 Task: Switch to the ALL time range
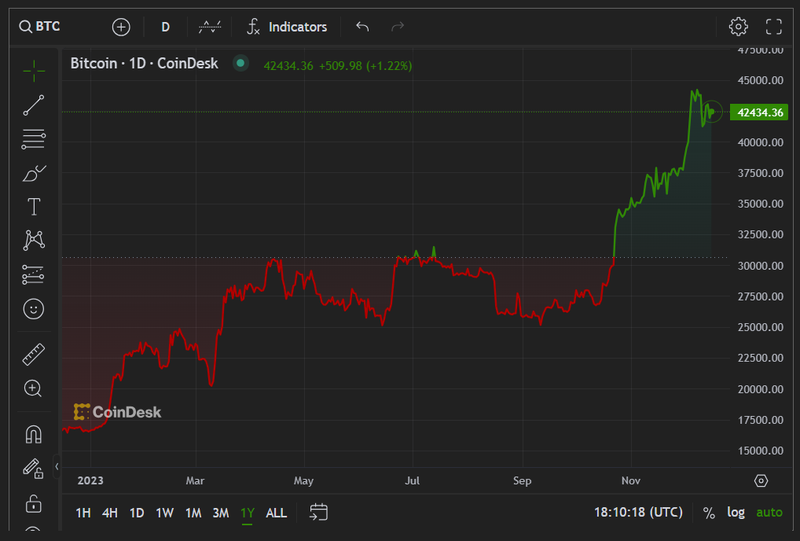[276, 512]
